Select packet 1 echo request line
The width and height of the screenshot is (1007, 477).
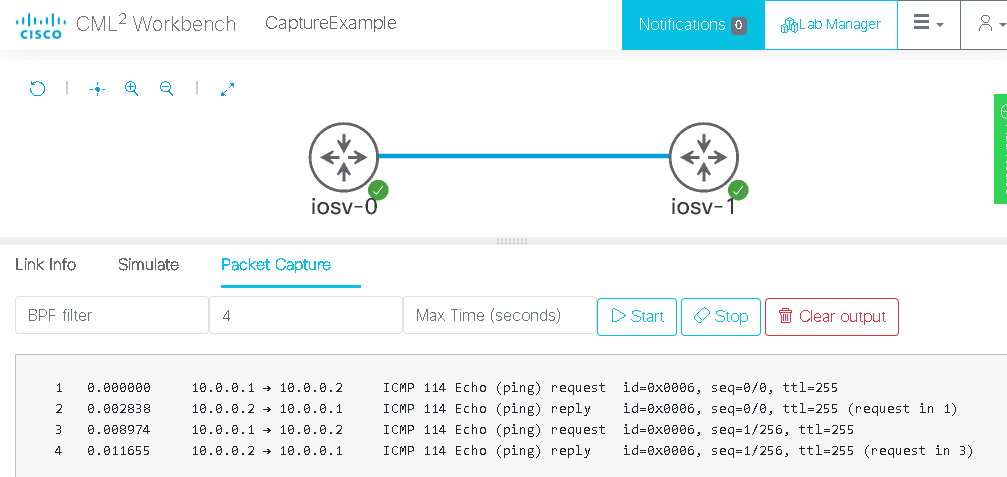click(446, 388)
